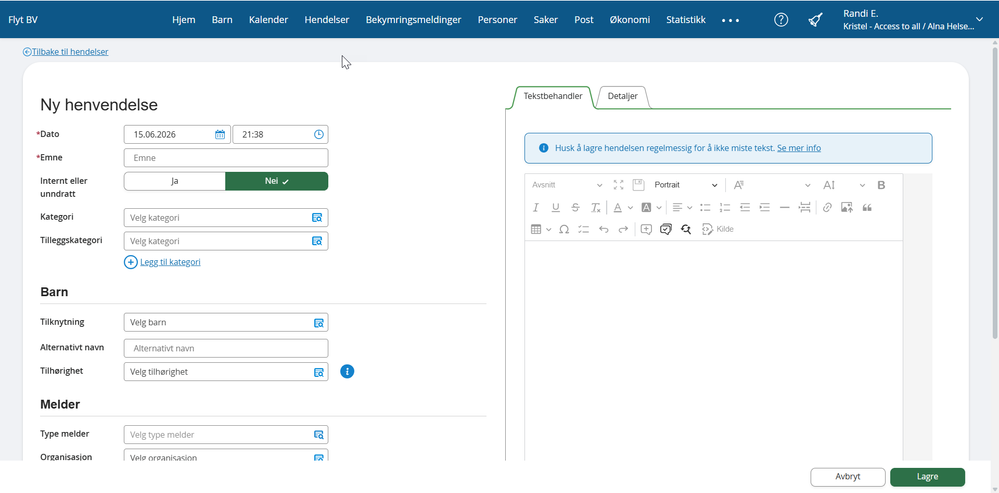Insert a page break
The height and width of the screenshot is (493, 999).
click(x=805, y=207)
